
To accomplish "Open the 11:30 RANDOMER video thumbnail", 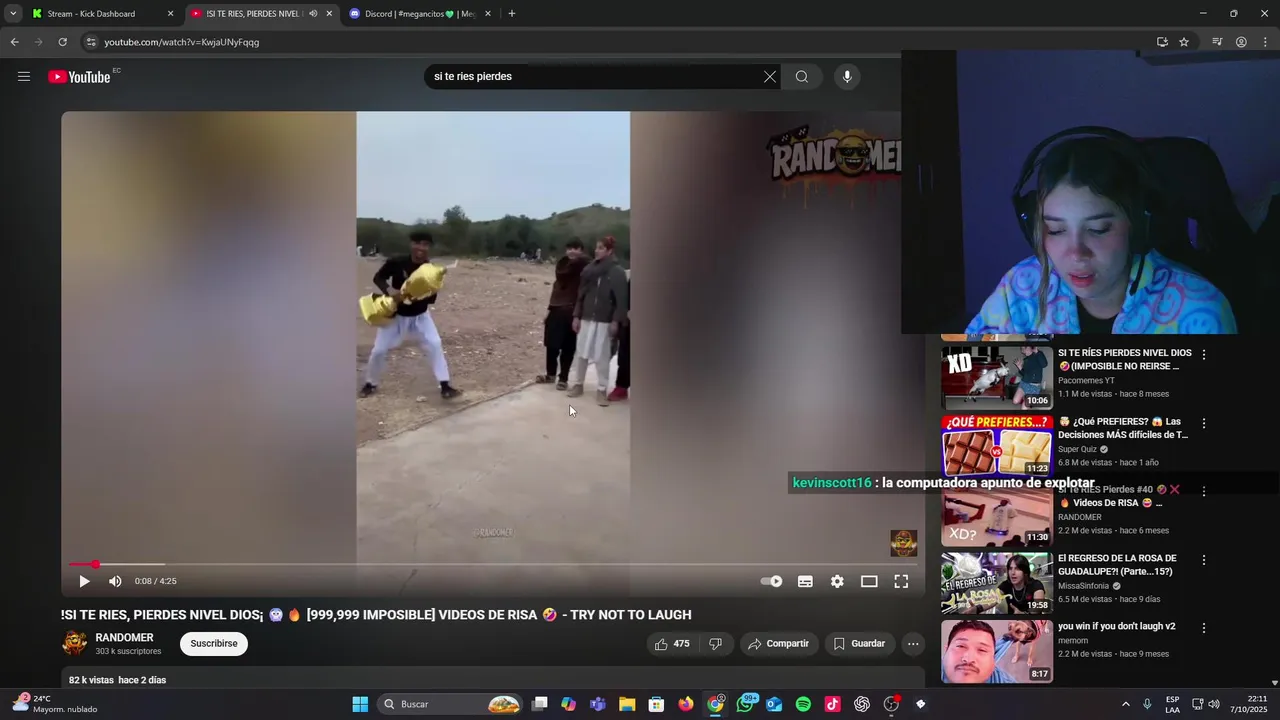I will 996,514.
